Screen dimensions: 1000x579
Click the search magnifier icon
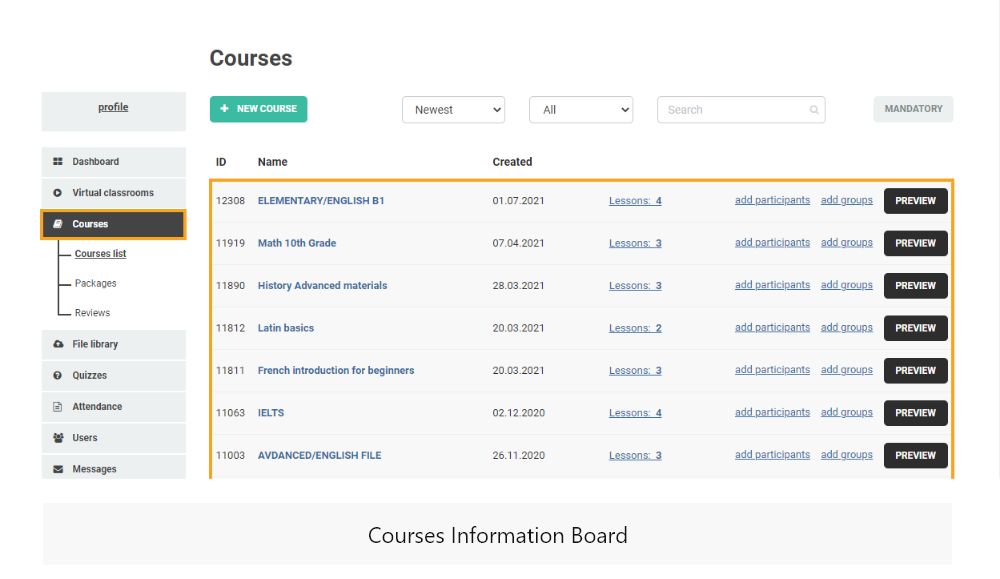tap(815, 109)
